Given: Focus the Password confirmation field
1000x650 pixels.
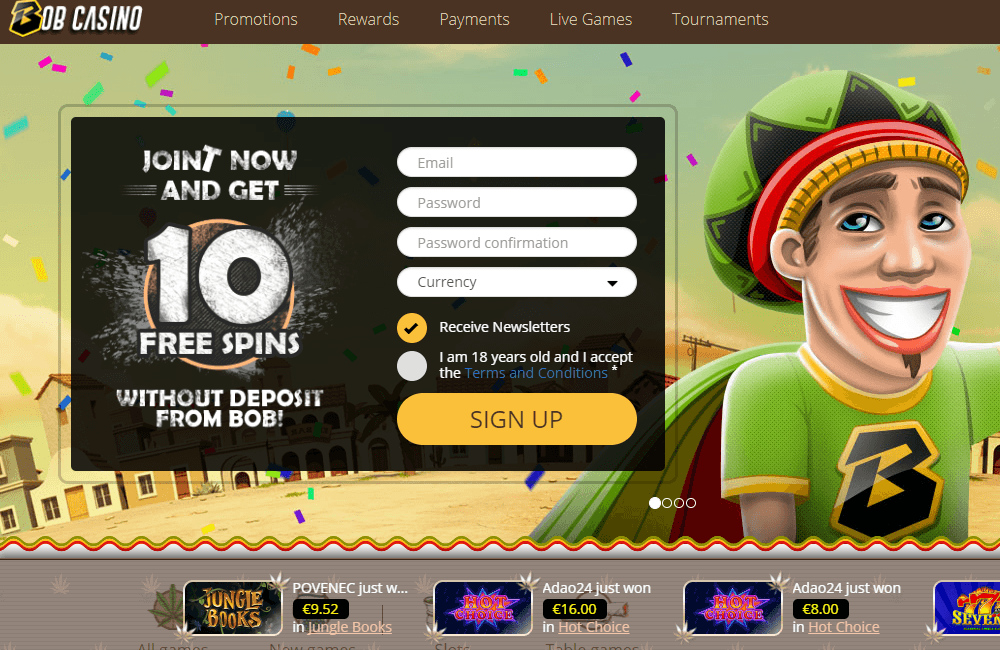Looking at the screenshot, I should pyautogui.click(x=517, y=242).
